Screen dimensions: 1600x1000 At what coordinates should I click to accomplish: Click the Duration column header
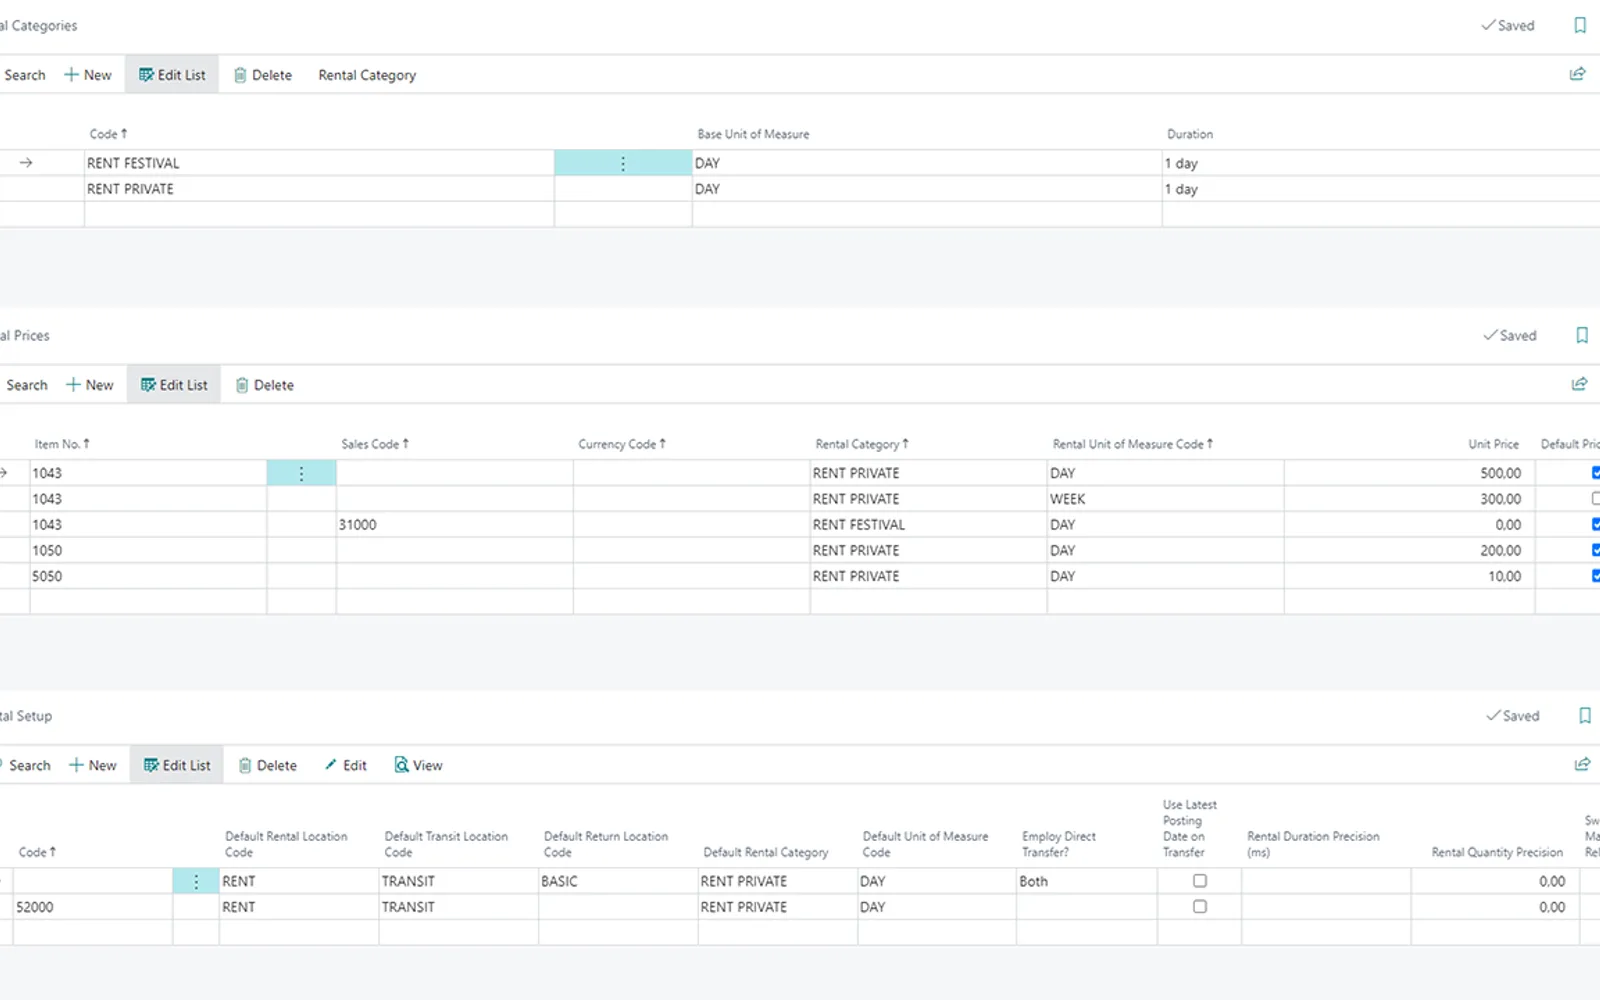1190,134
